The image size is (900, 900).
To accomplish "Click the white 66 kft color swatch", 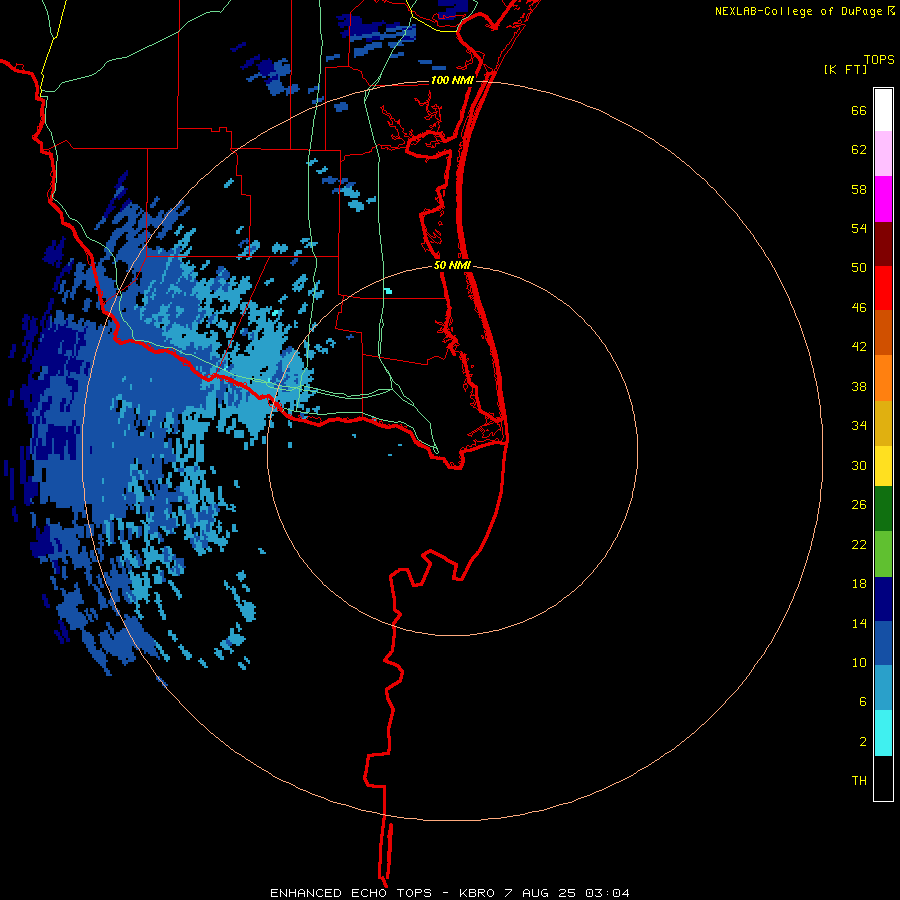I will coord(883,110).
